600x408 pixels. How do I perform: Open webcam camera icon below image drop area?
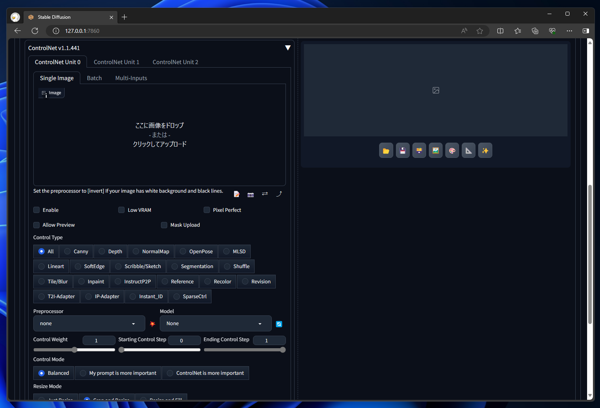click(x=251, y=194)
